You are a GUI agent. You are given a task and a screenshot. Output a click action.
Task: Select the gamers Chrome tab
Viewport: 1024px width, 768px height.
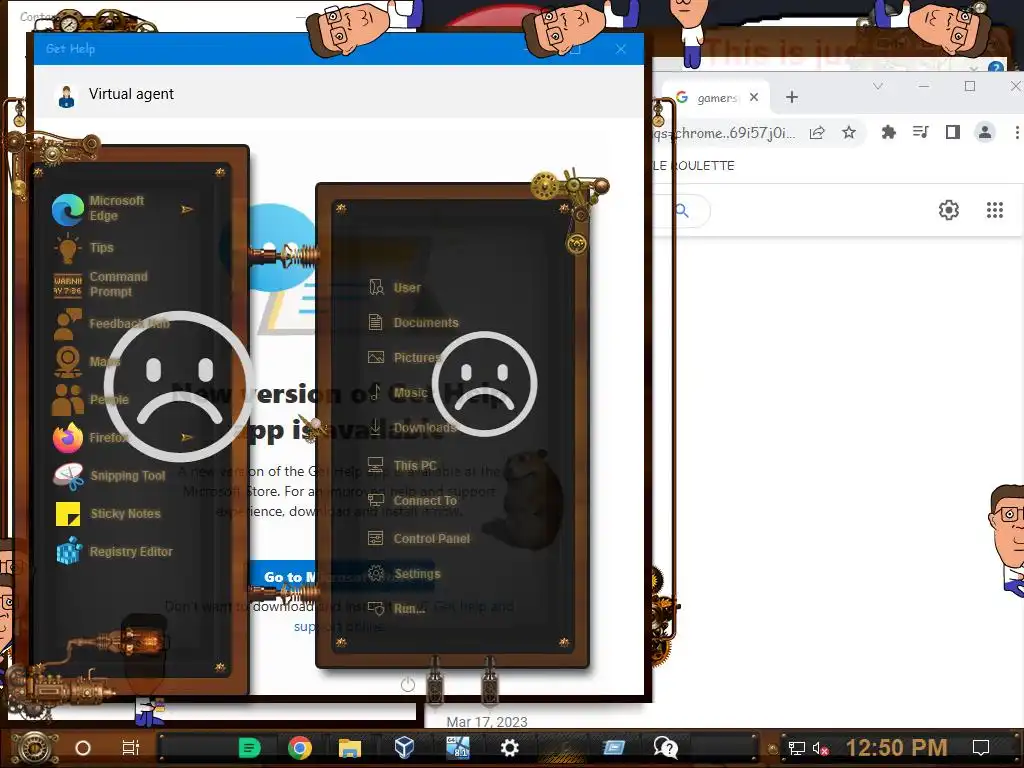point(716,98)
